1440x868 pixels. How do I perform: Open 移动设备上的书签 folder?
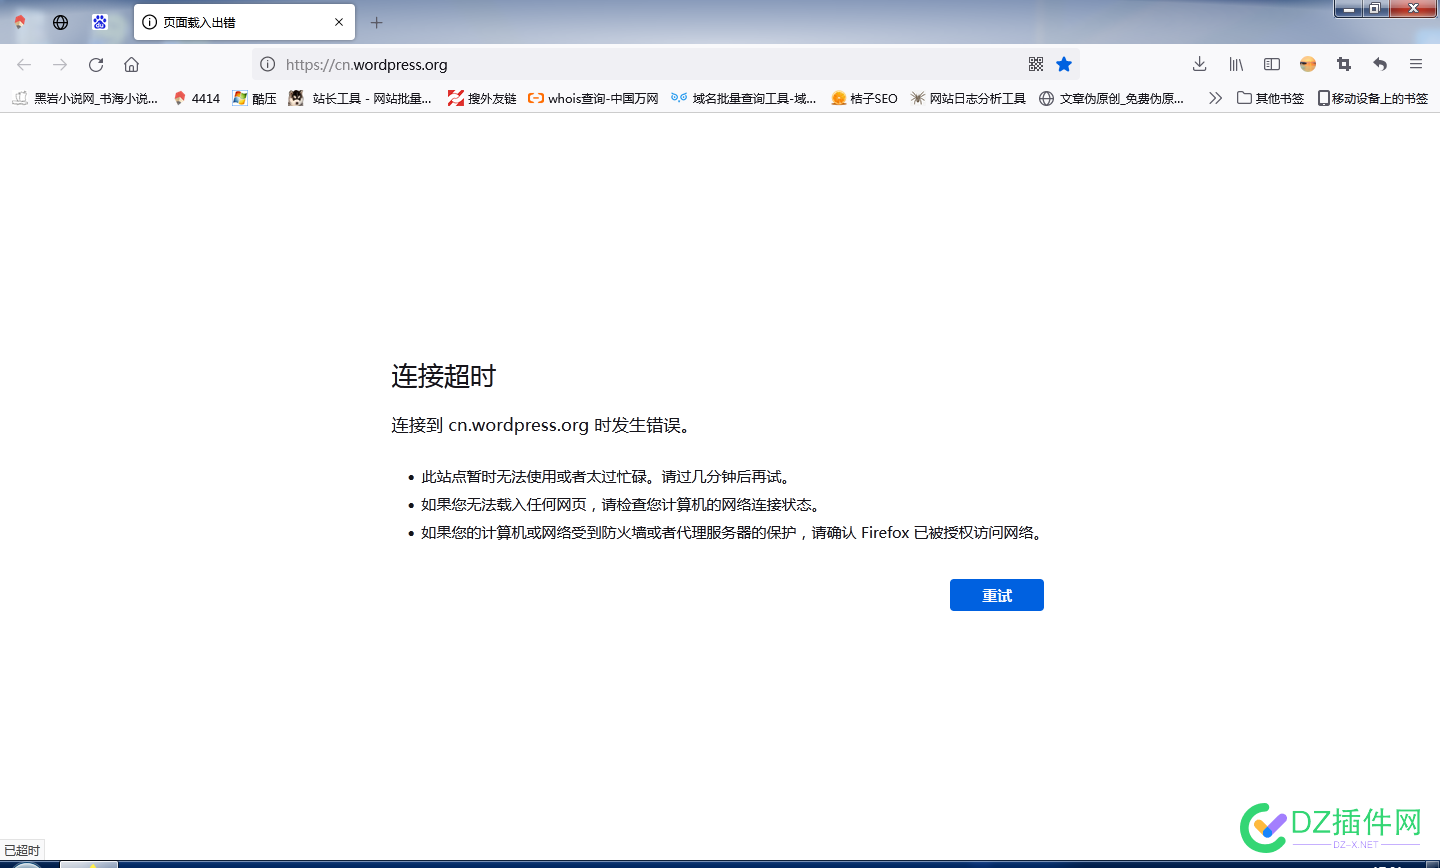pyautogui.click(x=1372, y=98)
